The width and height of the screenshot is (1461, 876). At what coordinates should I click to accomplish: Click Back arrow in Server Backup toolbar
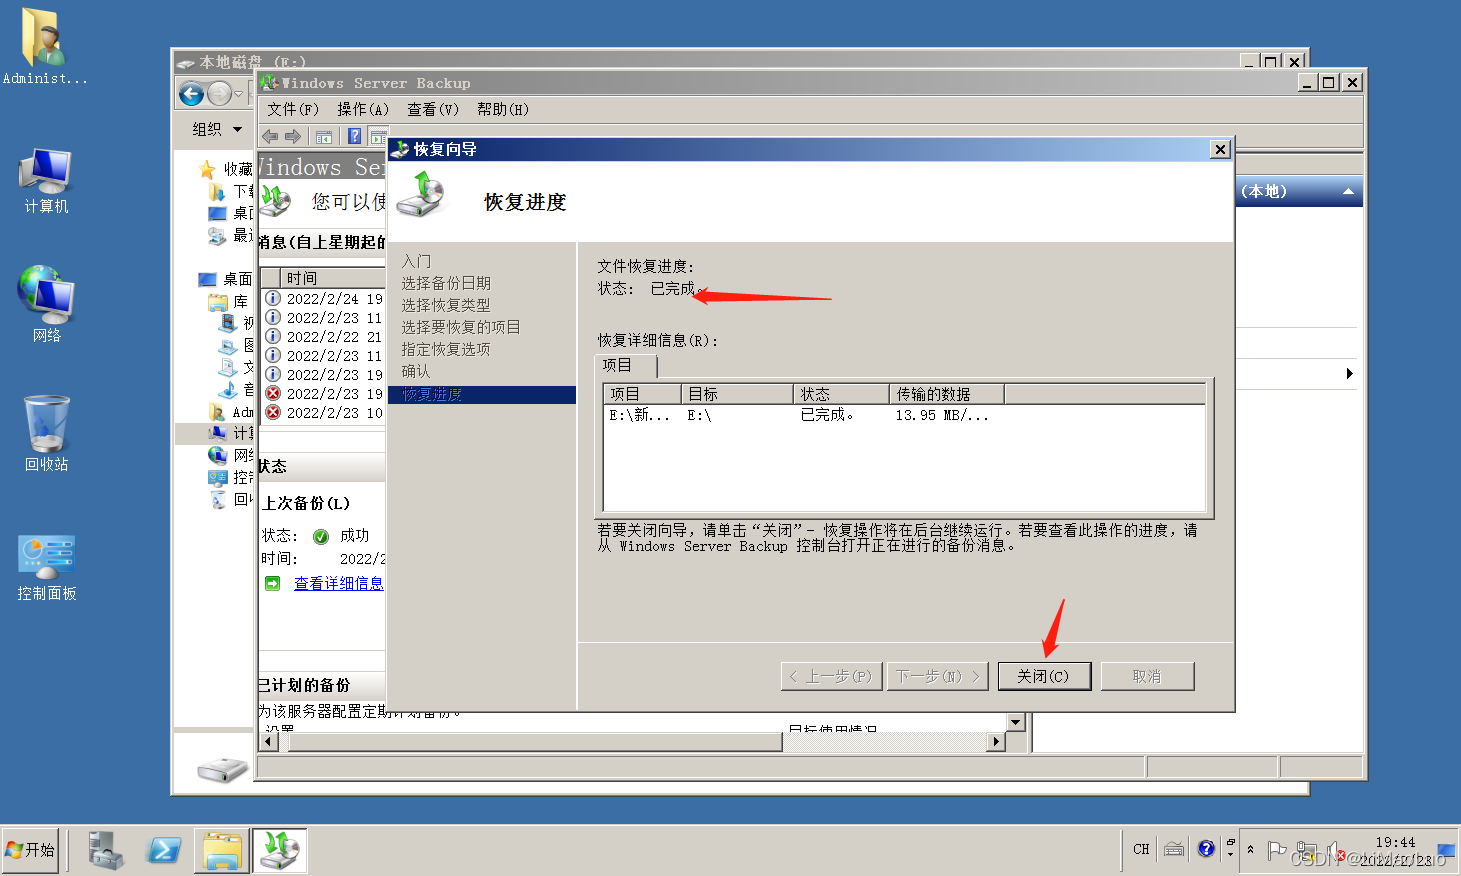click(270, 136)
